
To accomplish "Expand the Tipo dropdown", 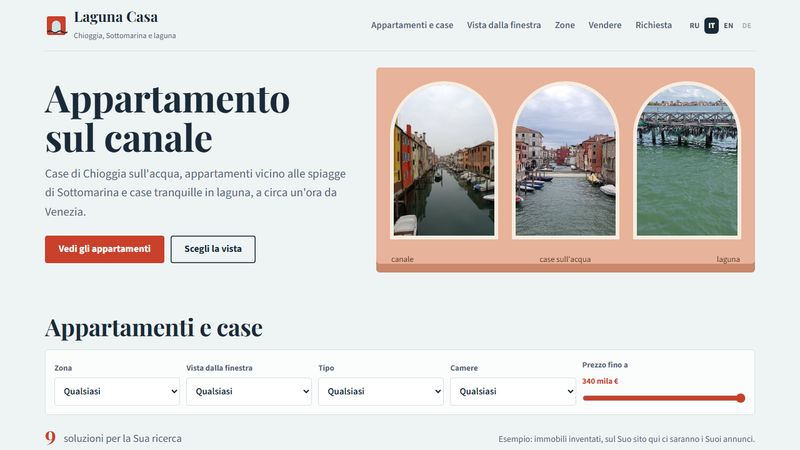I will coord(381,391).
